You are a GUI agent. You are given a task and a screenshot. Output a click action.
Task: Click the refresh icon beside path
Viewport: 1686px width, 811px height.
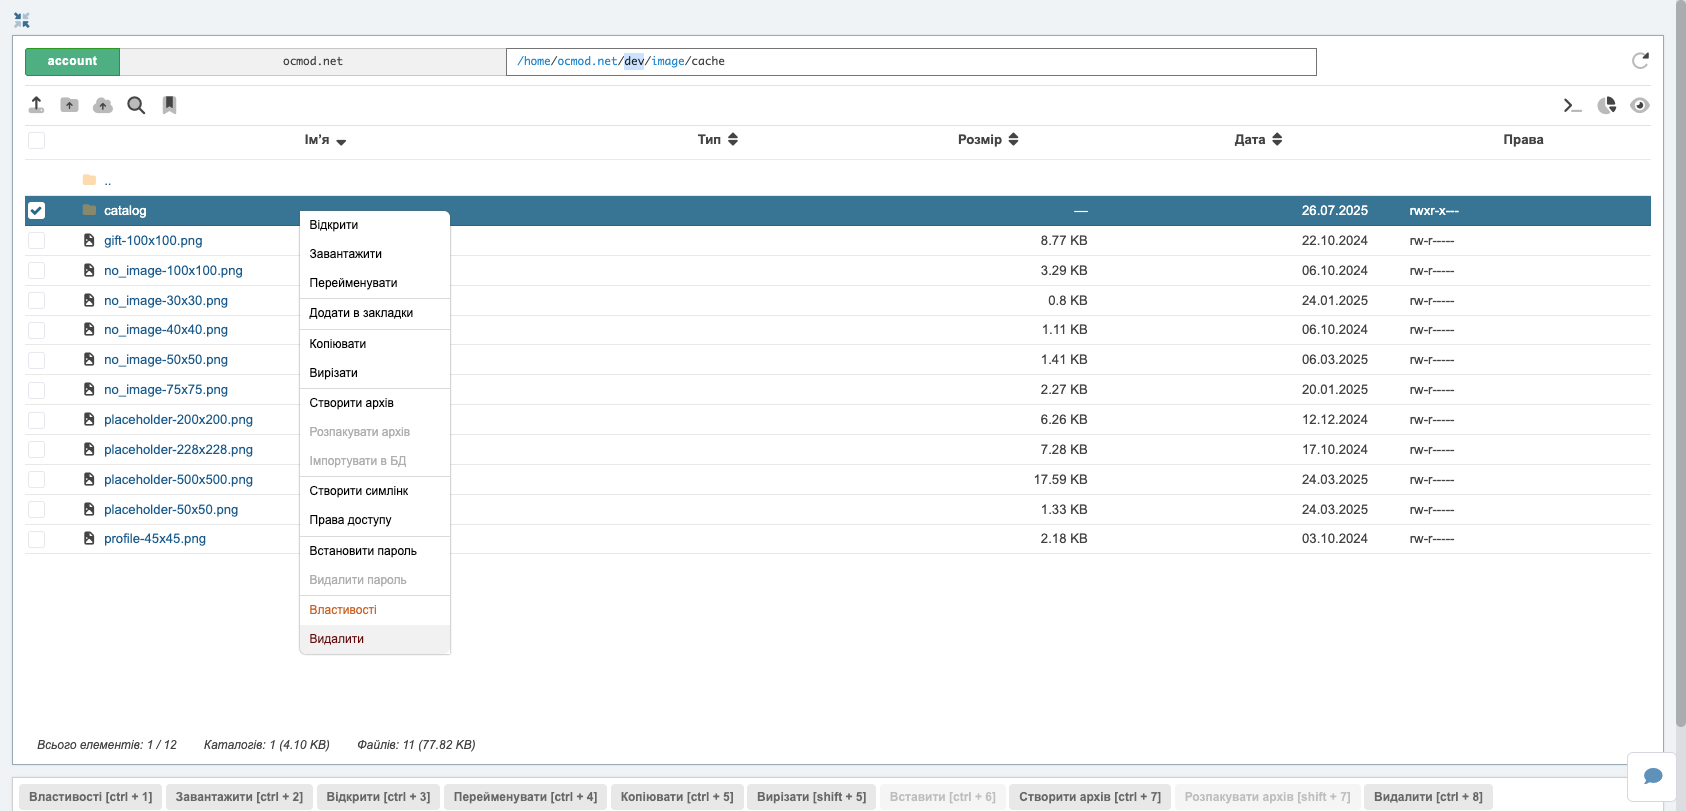click(x=1640, y=61)
